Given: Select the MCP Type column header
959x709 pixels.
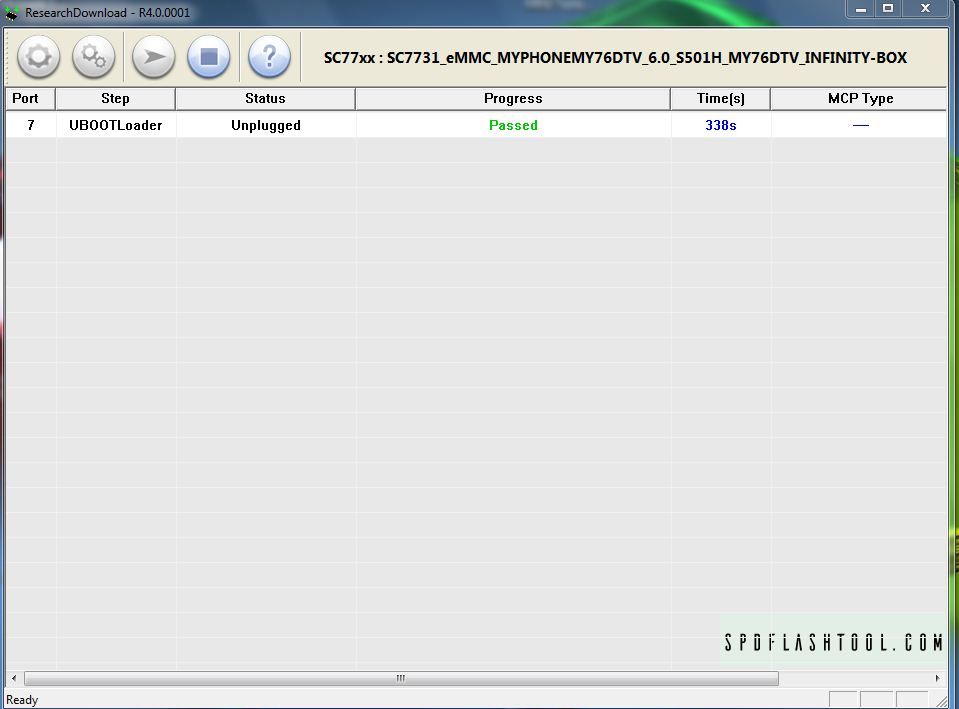Looking at the screenshot, I should [x=859, y=98].
